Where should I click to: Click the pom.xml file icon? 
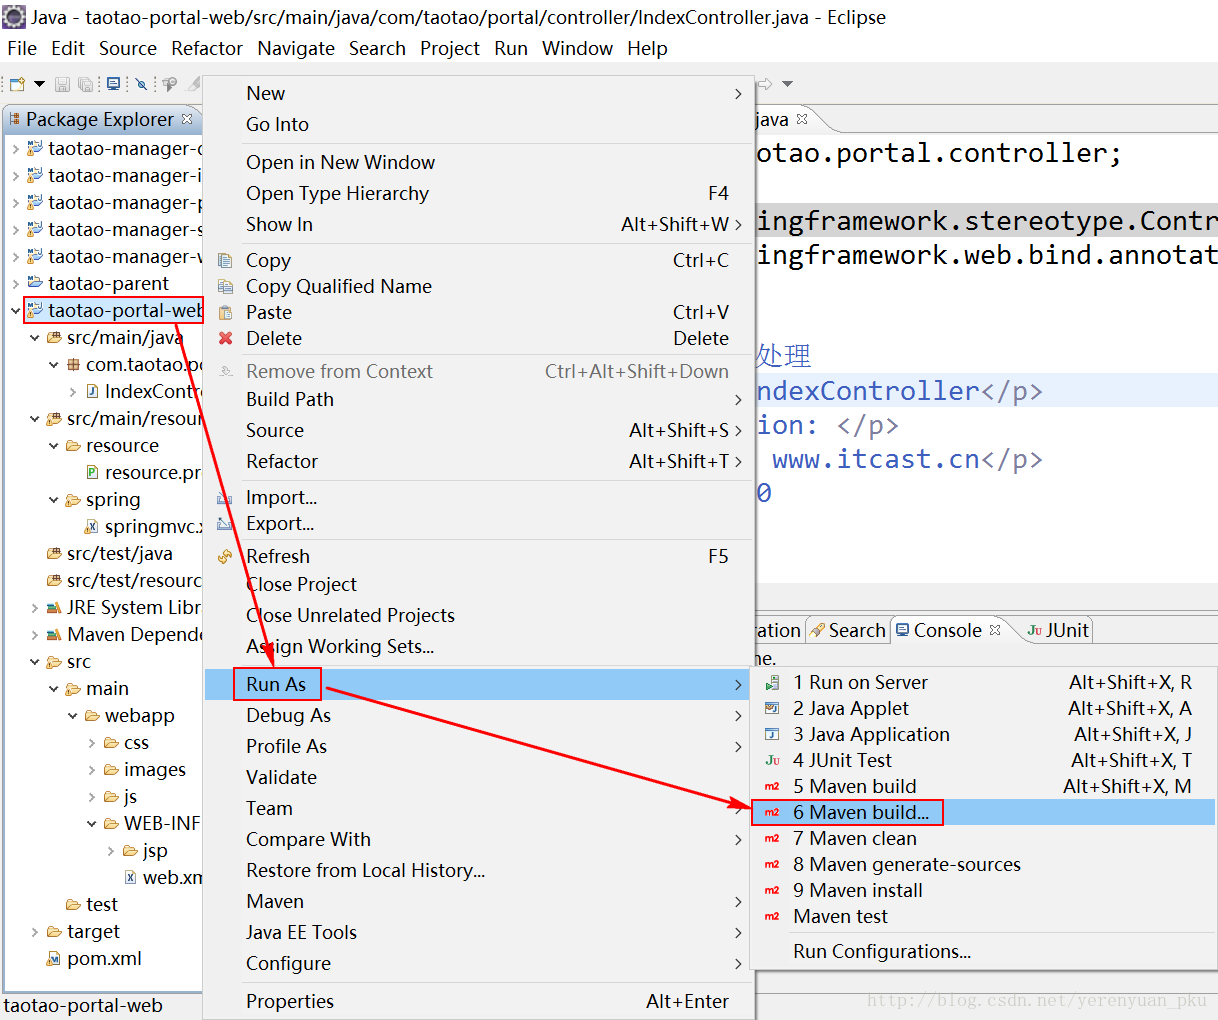click(x=54, y=958)
